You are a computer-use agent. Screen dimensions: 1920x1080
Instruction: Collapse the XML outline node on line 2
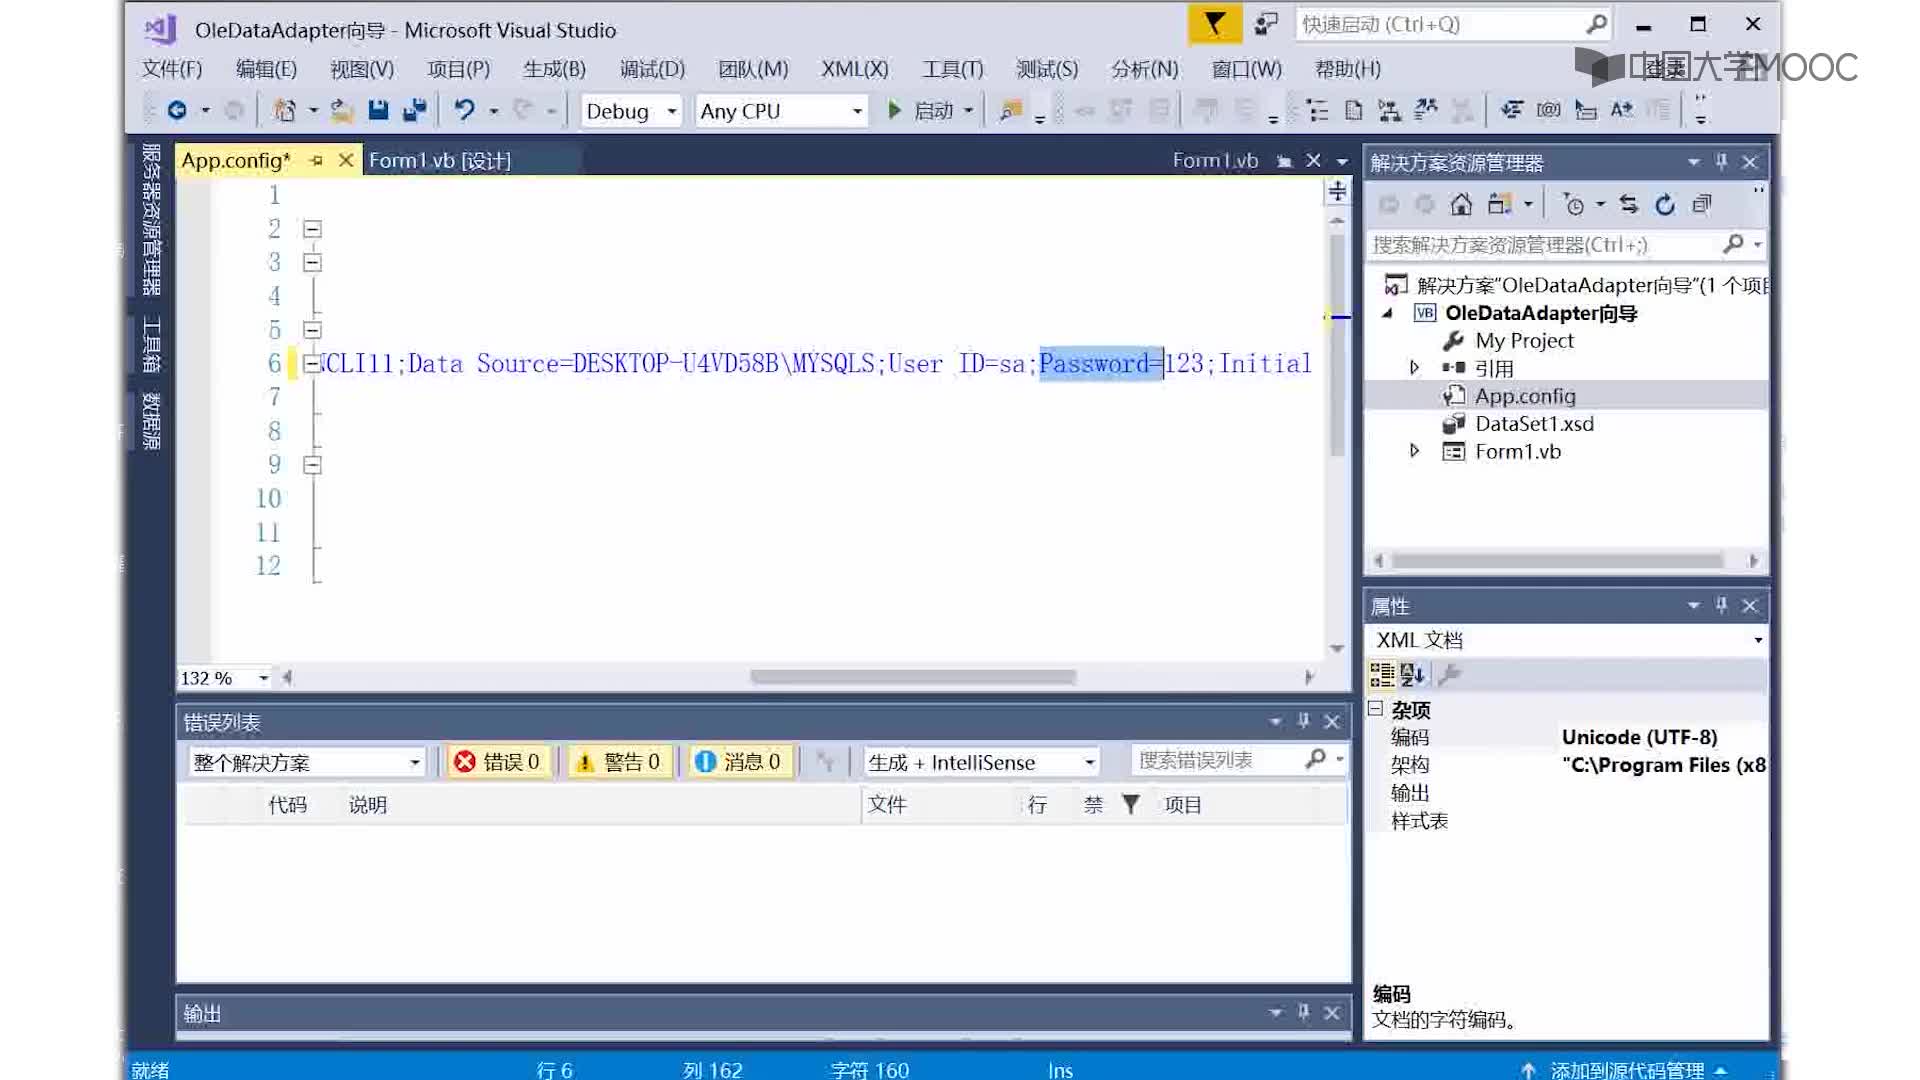312,229
